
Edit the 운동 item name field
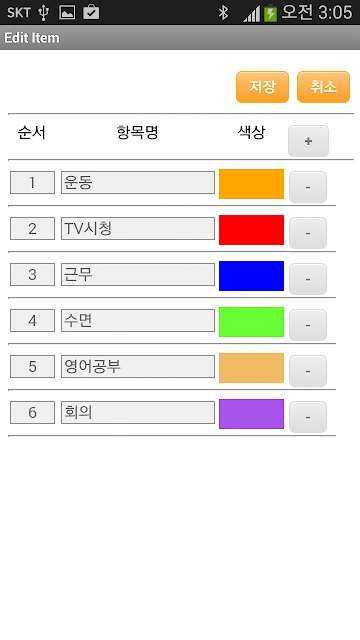pyautogui.click(x=138, y=182)
